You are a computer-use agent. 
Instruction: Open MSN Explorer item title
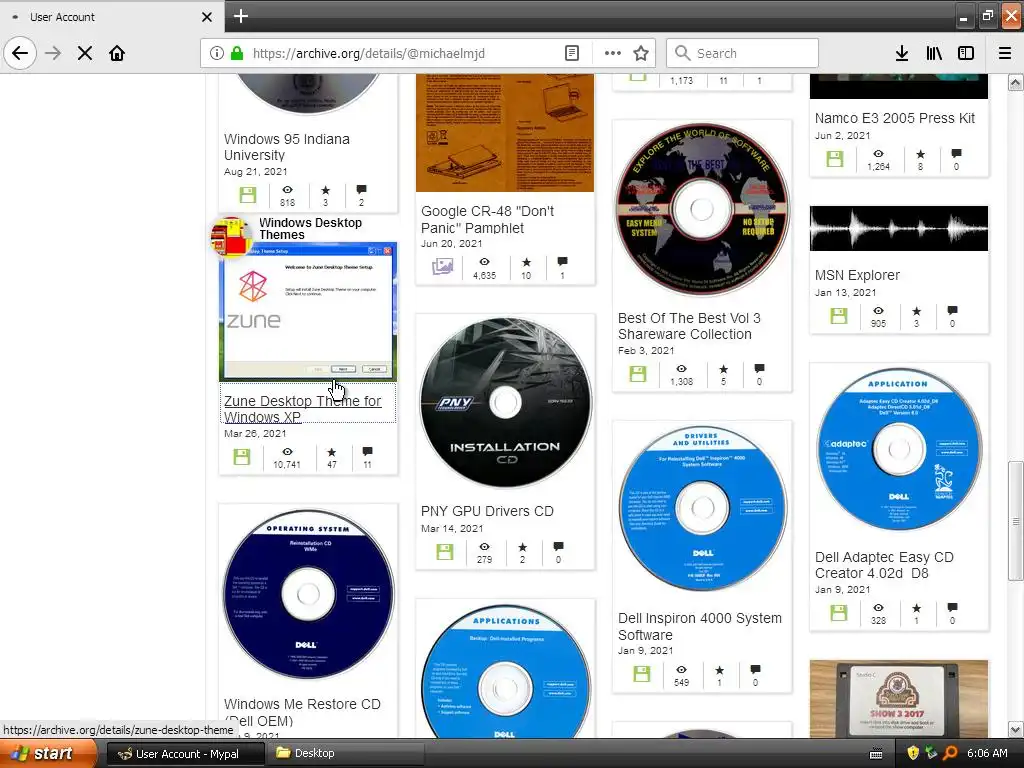pyautogui.click(x=857, y=276)
